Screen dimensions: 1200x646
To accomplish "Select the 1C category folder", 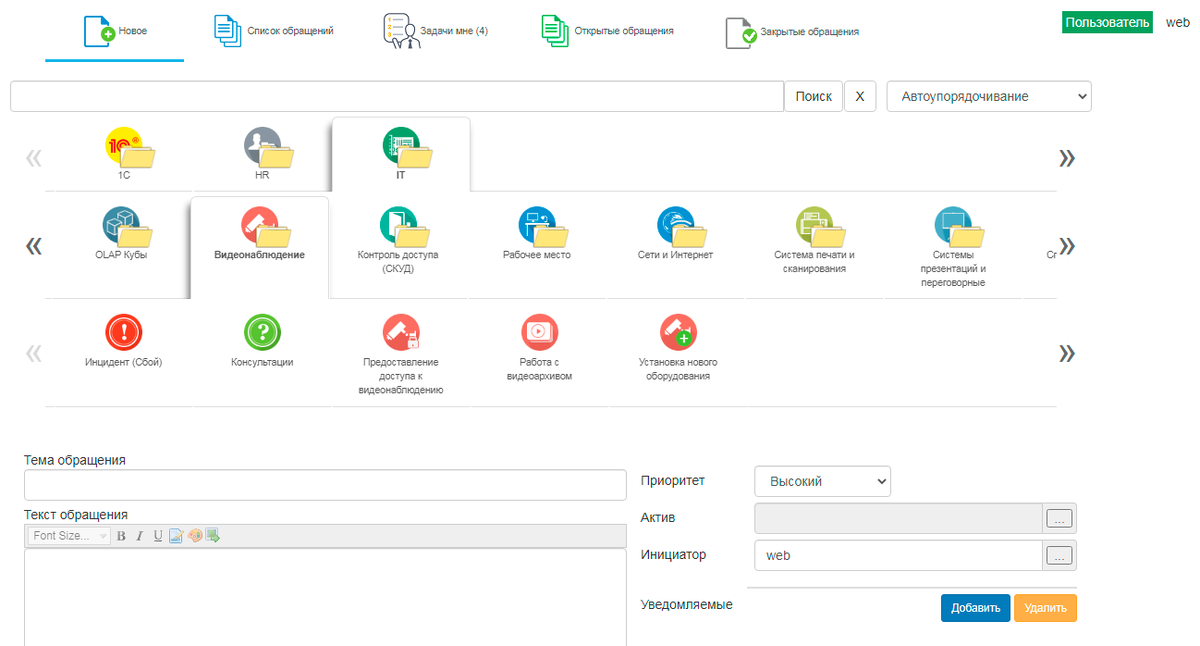I will coord(124,155).
